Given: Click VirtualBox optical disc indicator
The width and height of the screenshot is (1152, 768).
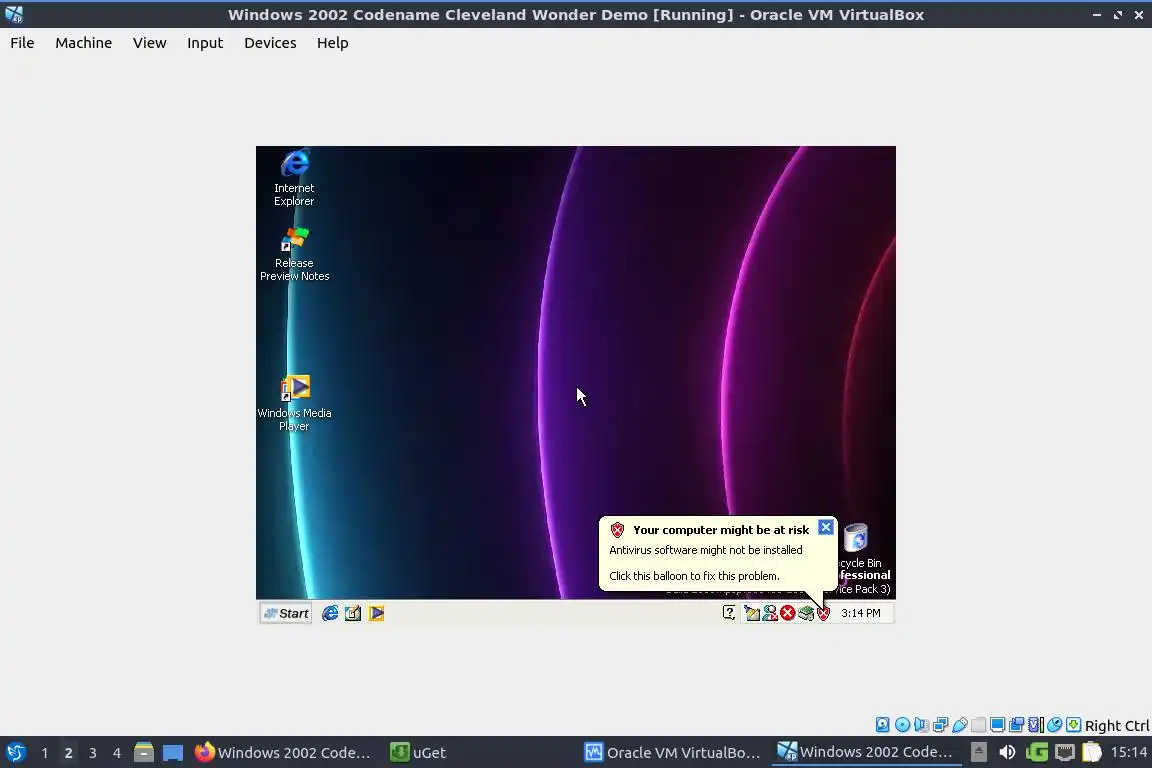Looking at the screenshot, I should tap(902, 725).
